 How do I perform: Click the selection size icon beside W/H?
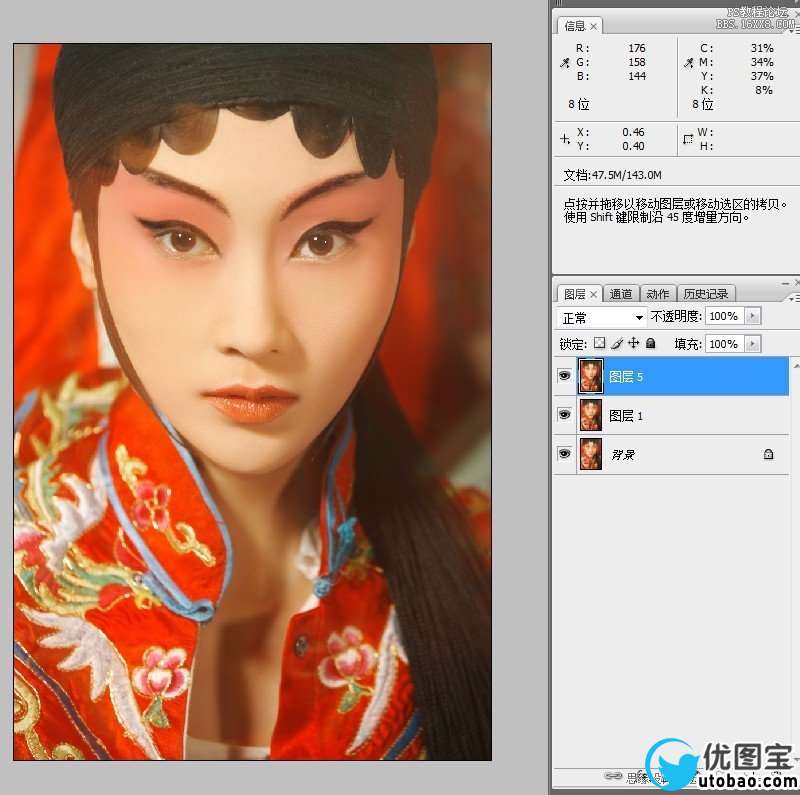coord(688,139)
